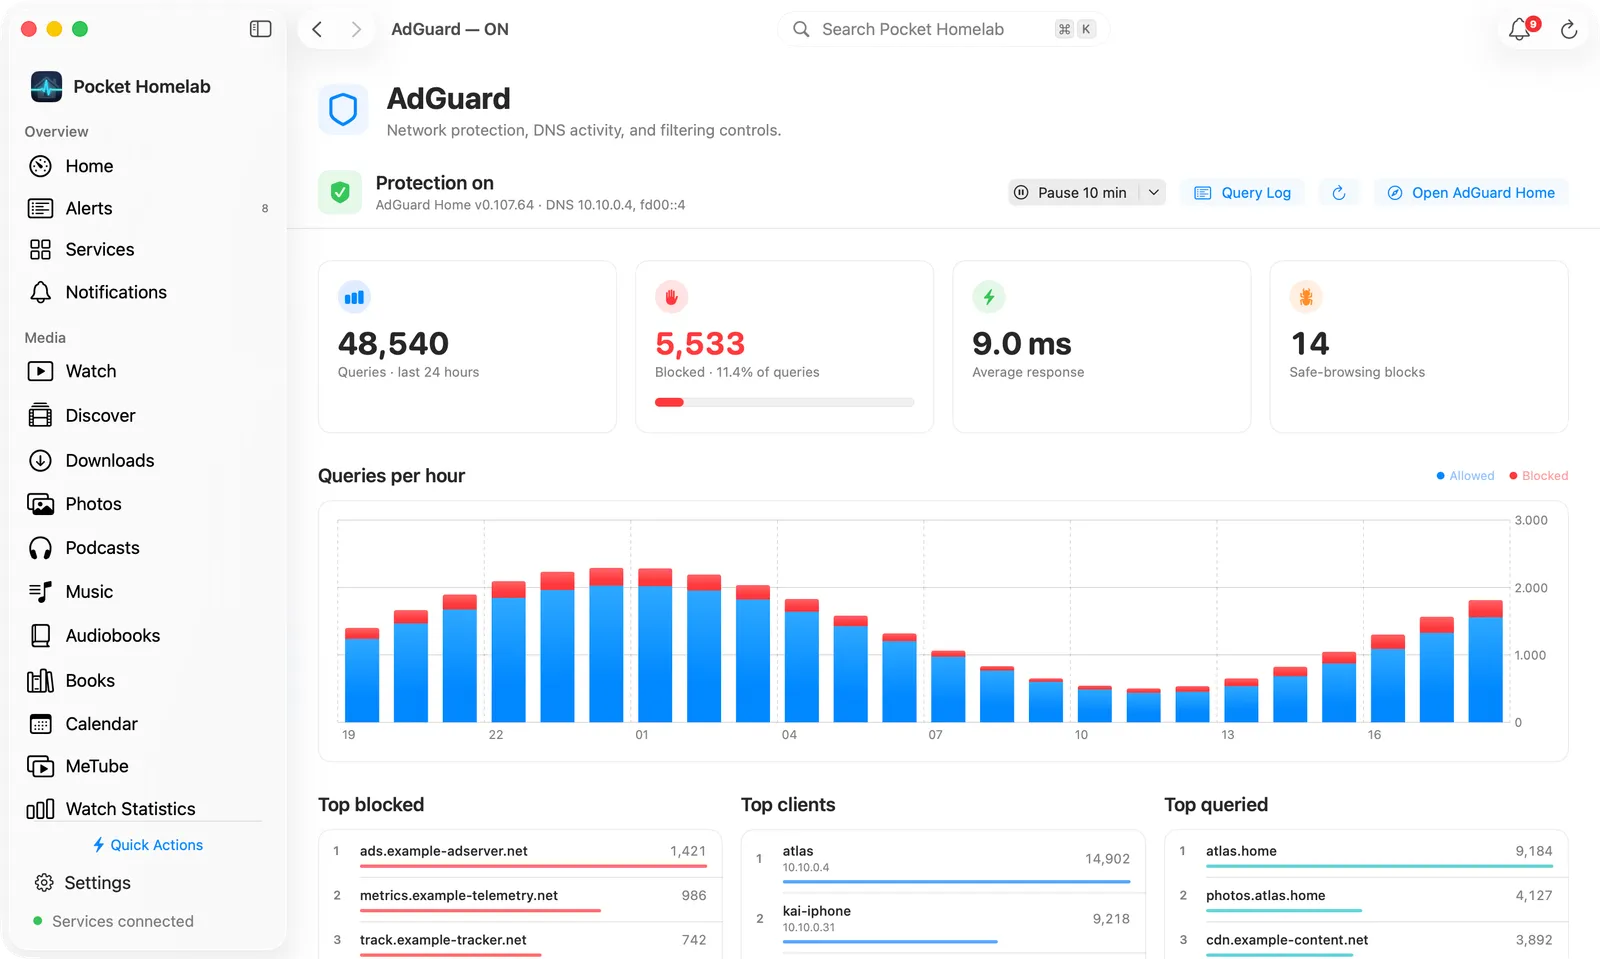
Task: Open the Query Log
Action: 1243,193
